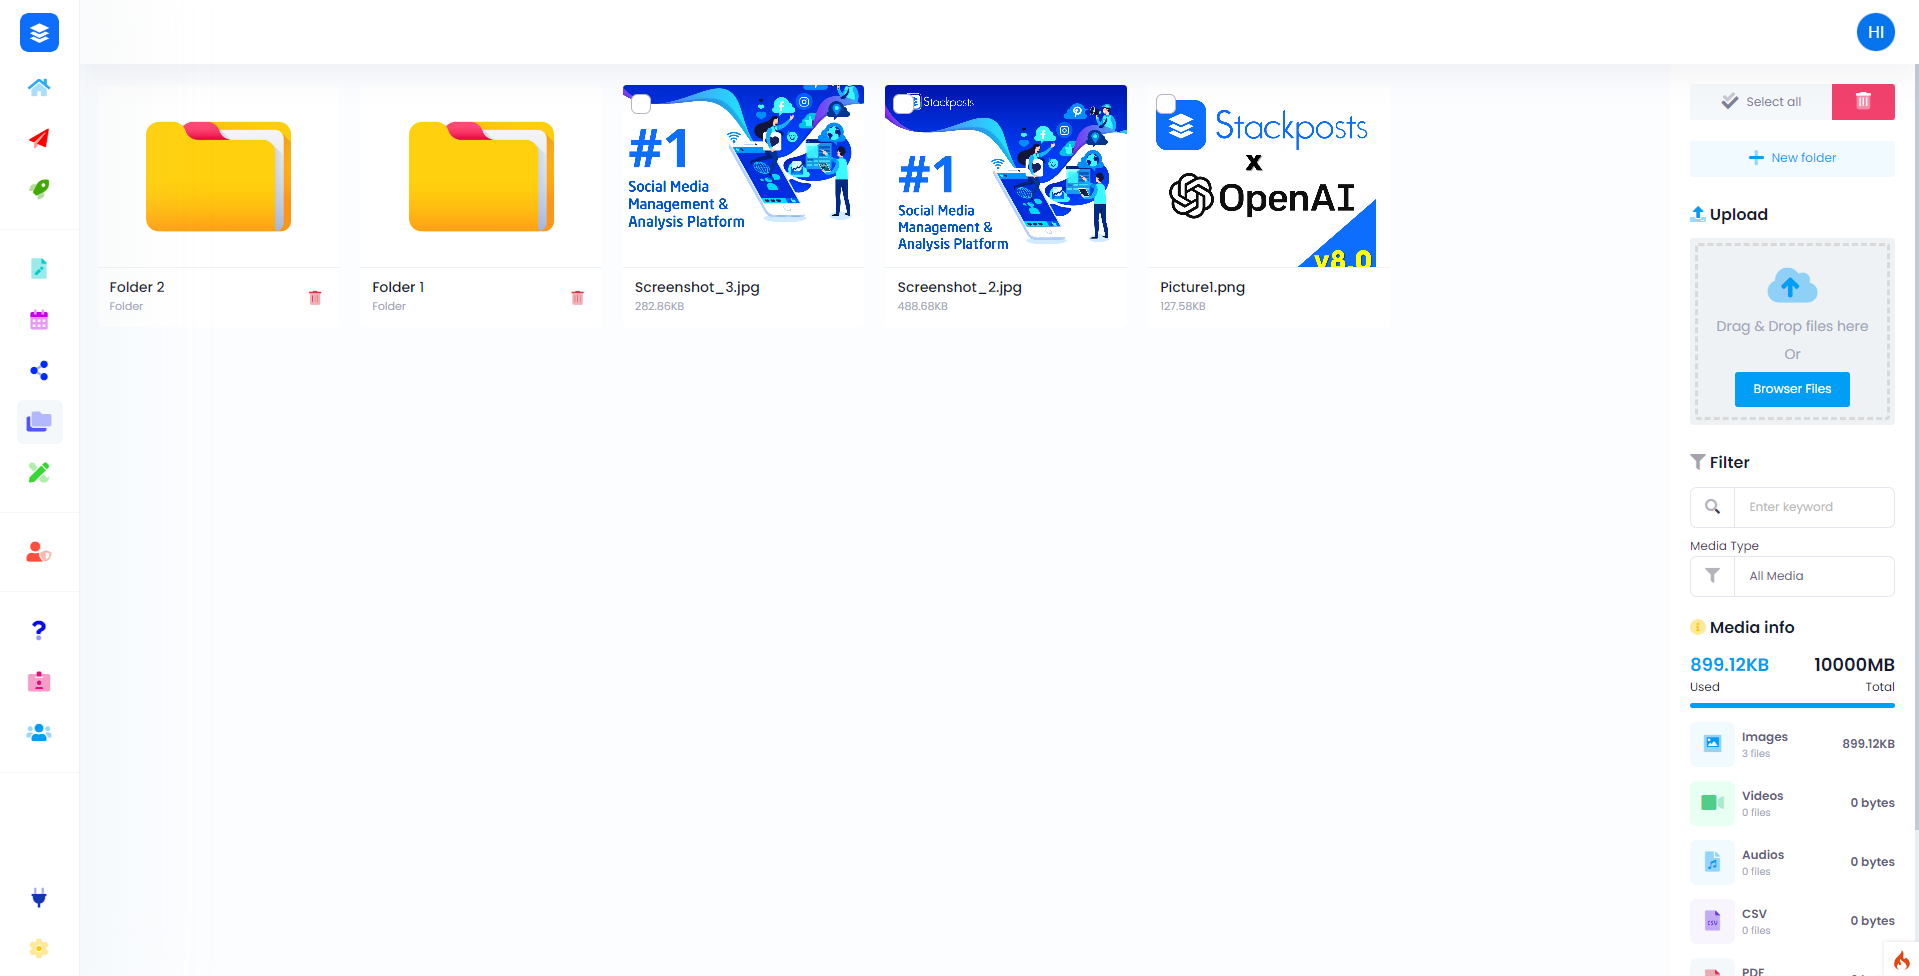Click the 282.86KB file size text
Viewport: 1919px width, 976px height.
coord(659,307)
